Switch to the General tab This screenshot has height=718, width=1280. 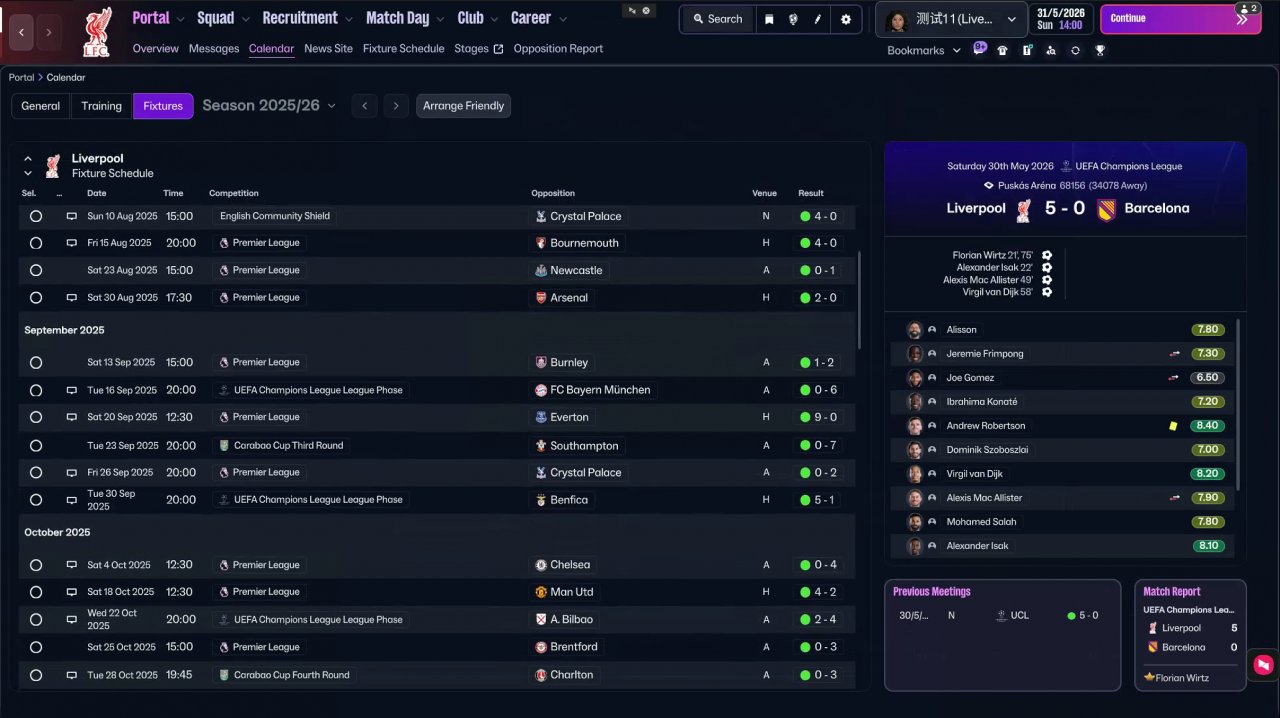(41, 106)
